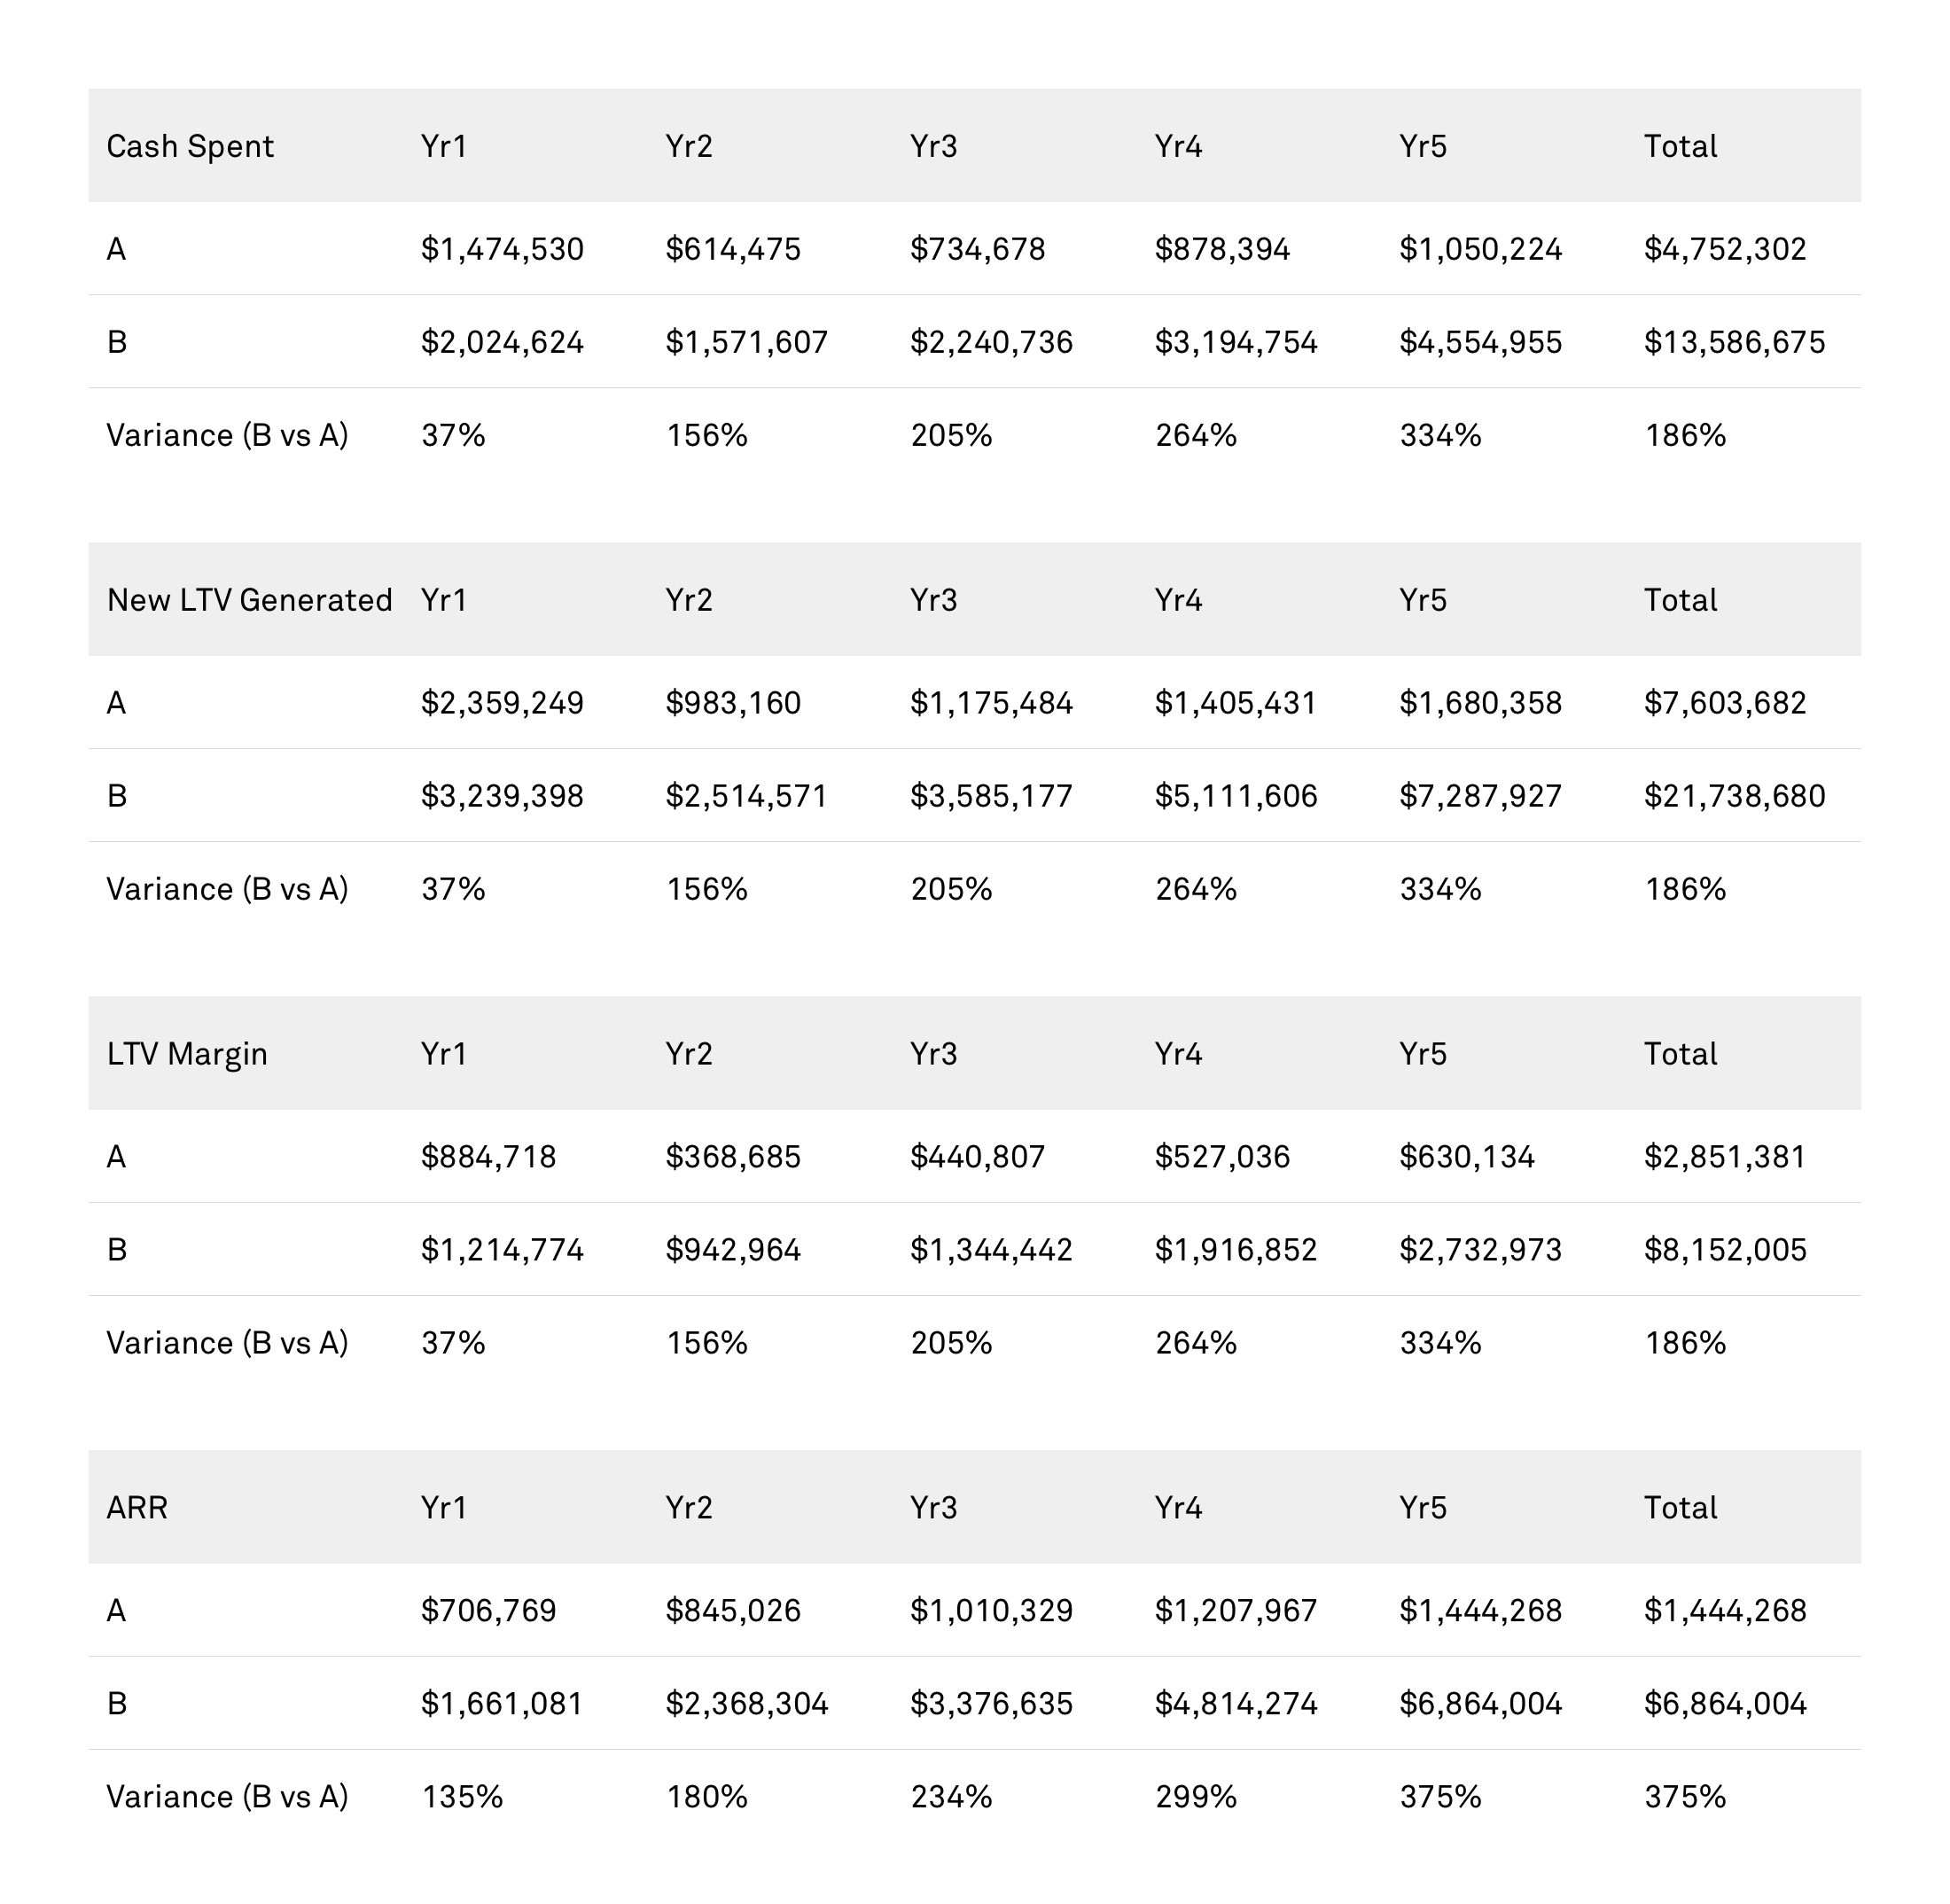Click New LTV Yr5 value $7,287,927
This screenshot has width=1950, height=1904.
[x=1480, y=796]
